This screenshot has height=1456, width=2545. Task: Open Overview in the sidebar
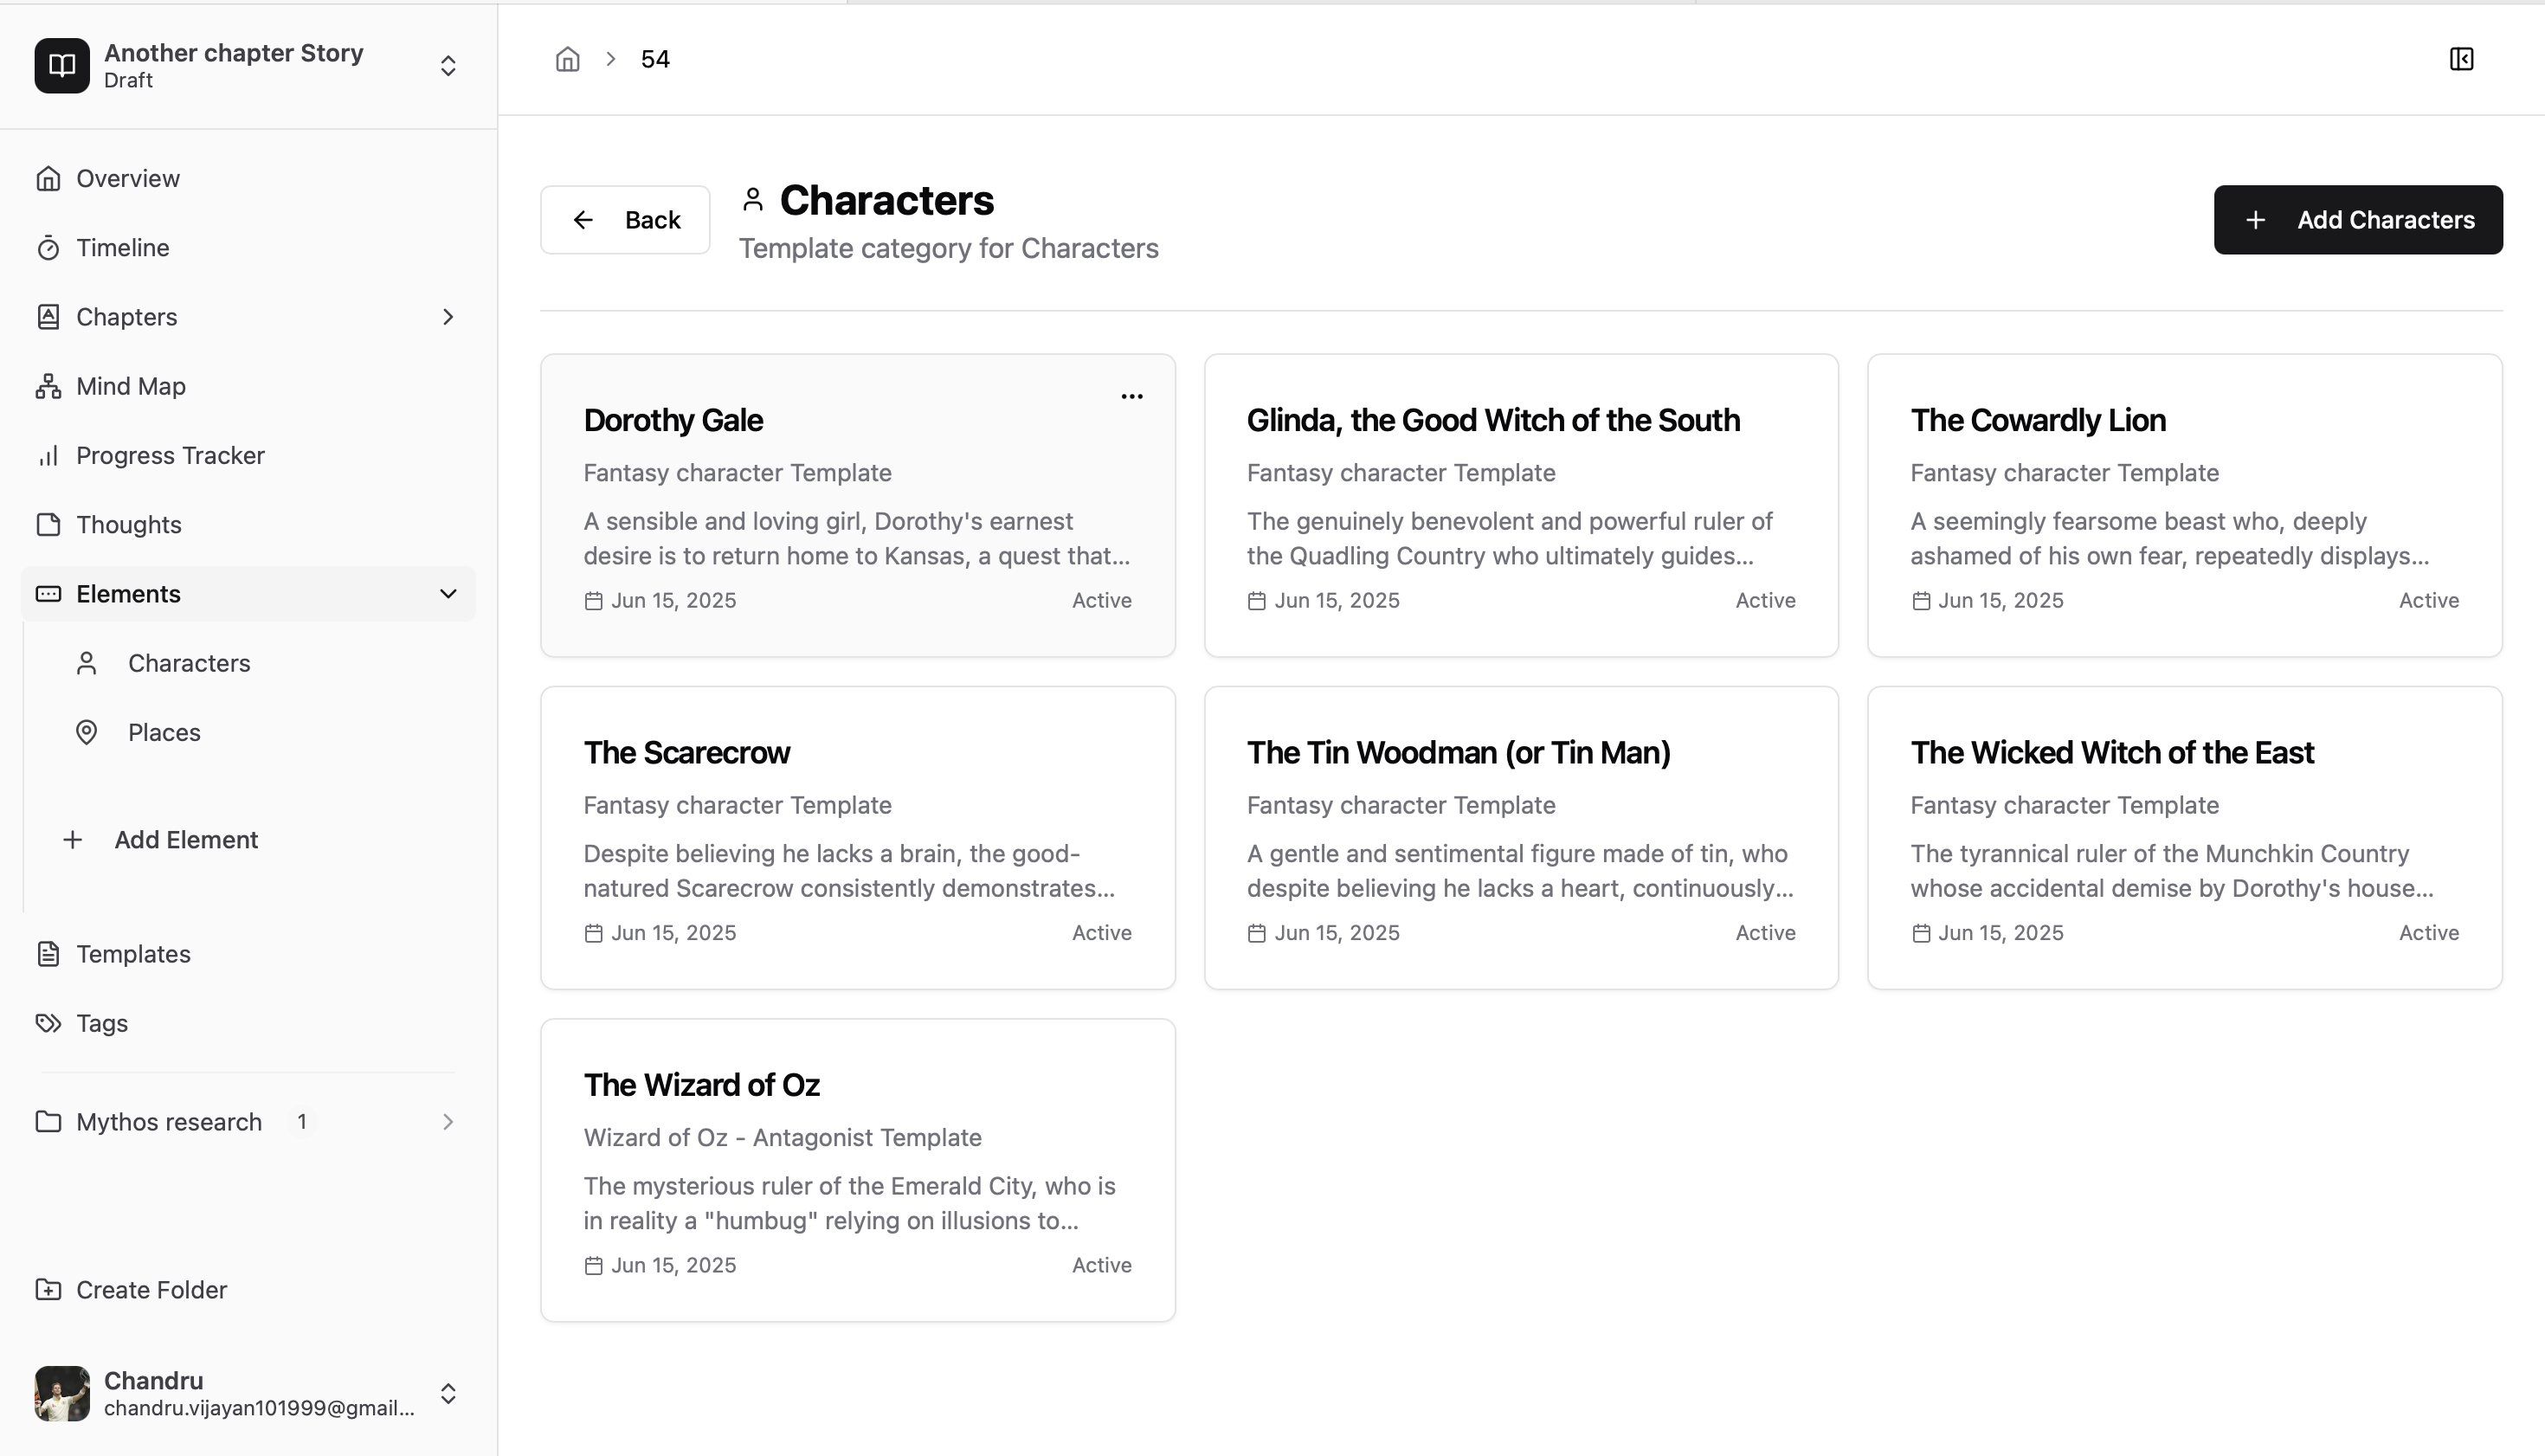(248, 178)
